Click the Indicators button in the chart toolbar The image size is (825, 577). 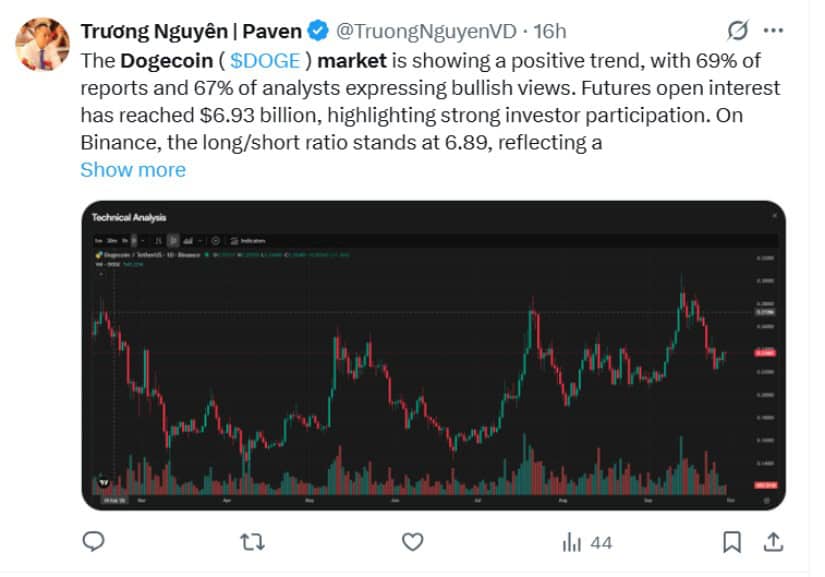[246, 241]
